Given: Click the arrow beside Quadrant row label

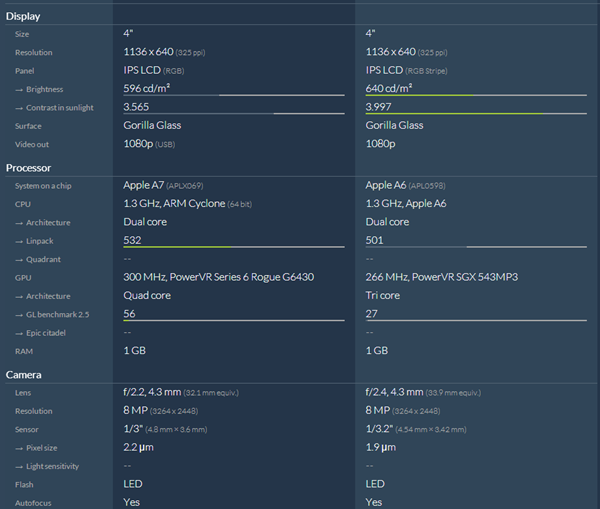Looking at the screenshot, I should [x=19, y=259].
